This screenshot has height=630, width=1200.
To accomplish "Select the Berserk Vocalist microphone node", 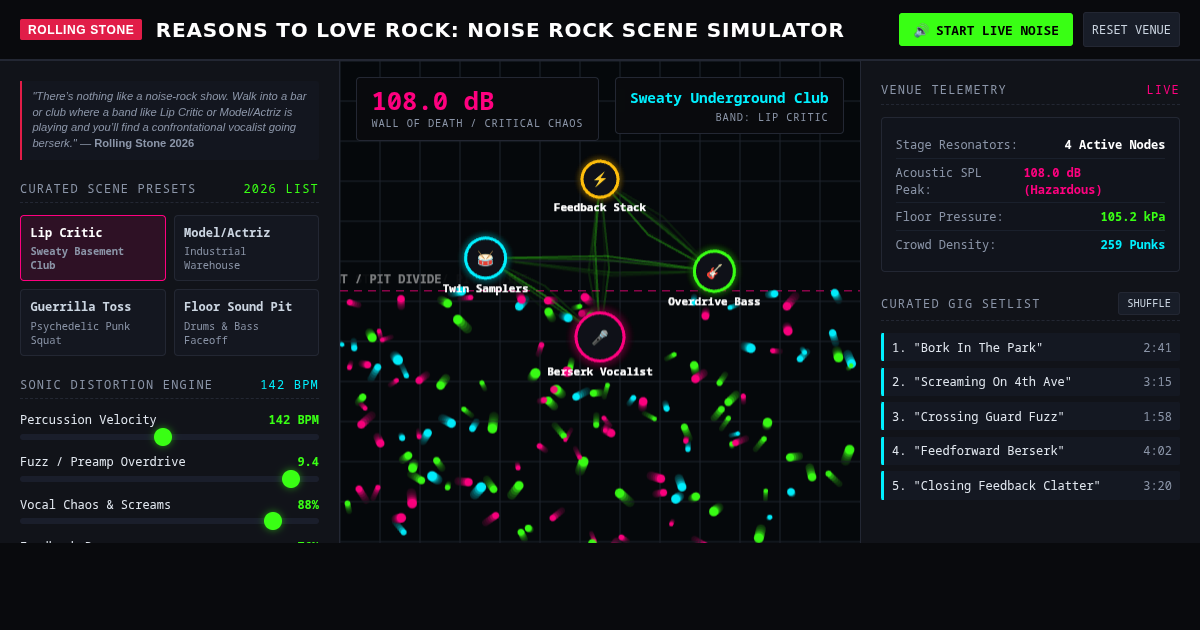I will coord(600,337).
